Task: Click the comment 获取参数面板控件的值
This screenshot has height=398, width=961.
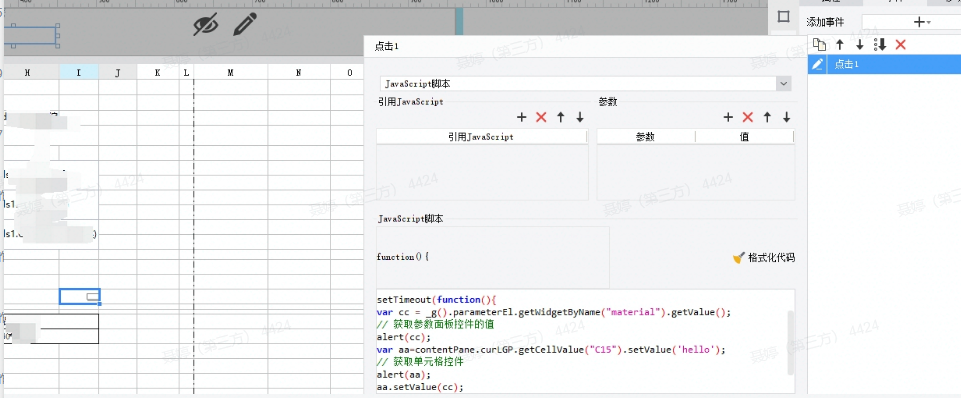Action: (435, 324)
